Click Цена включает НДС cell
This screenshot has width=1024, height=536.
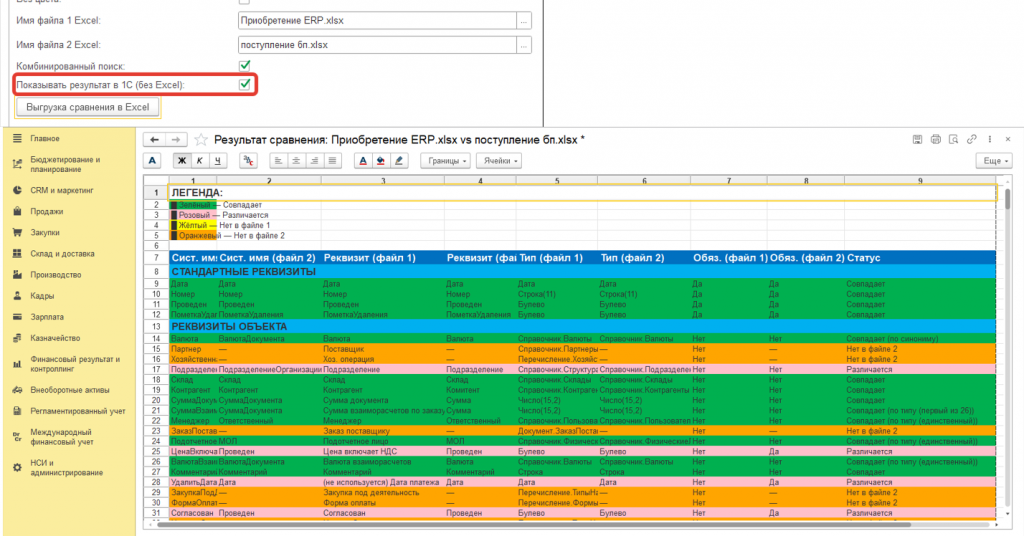coord(383,452)
